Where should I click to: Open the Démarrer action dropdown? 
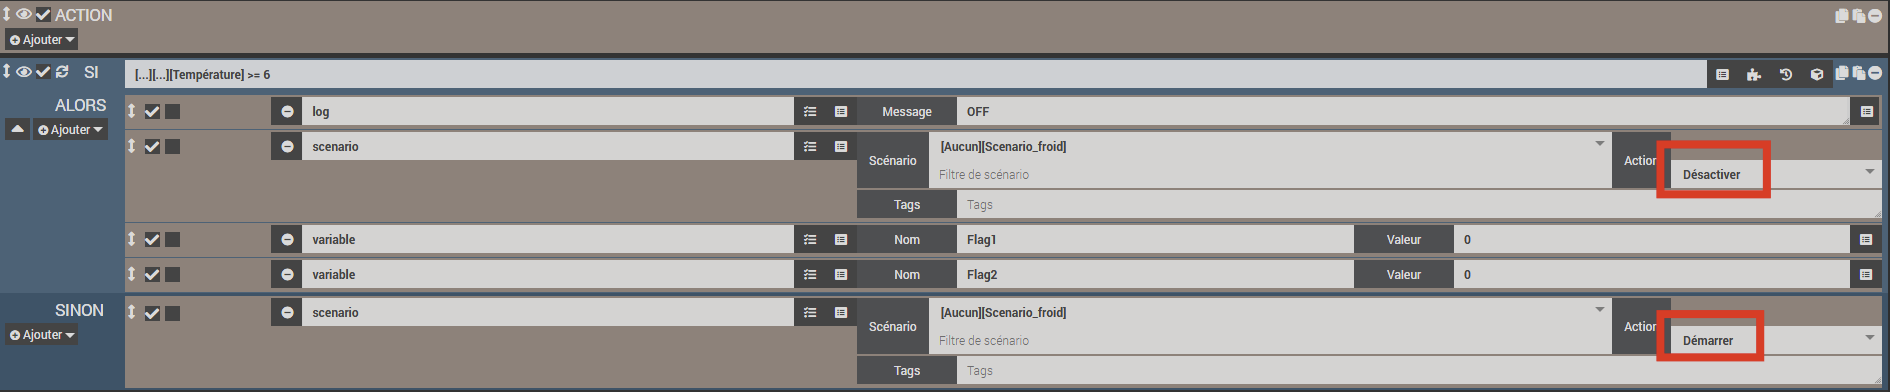pos(1775,340)
